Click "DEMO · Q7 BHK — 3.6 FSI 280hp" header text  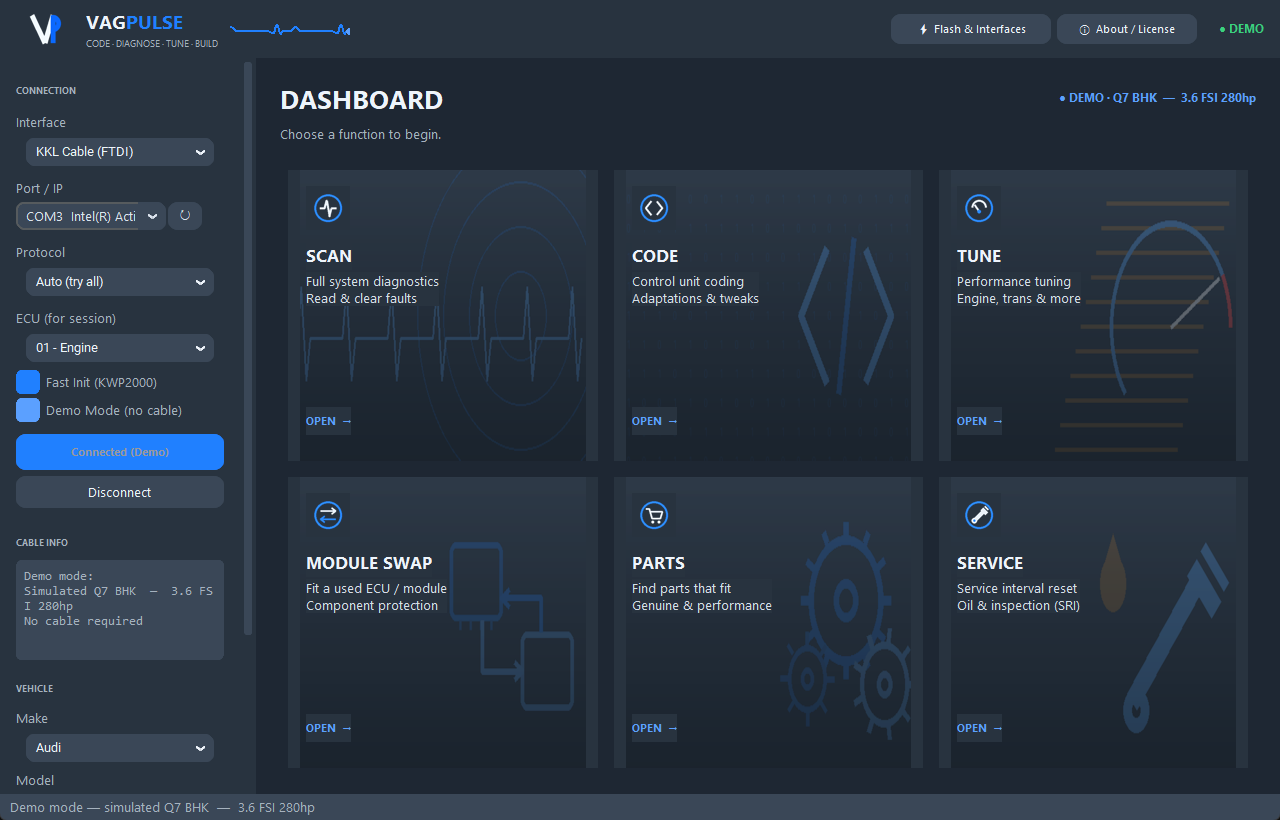click(1157, 98)
